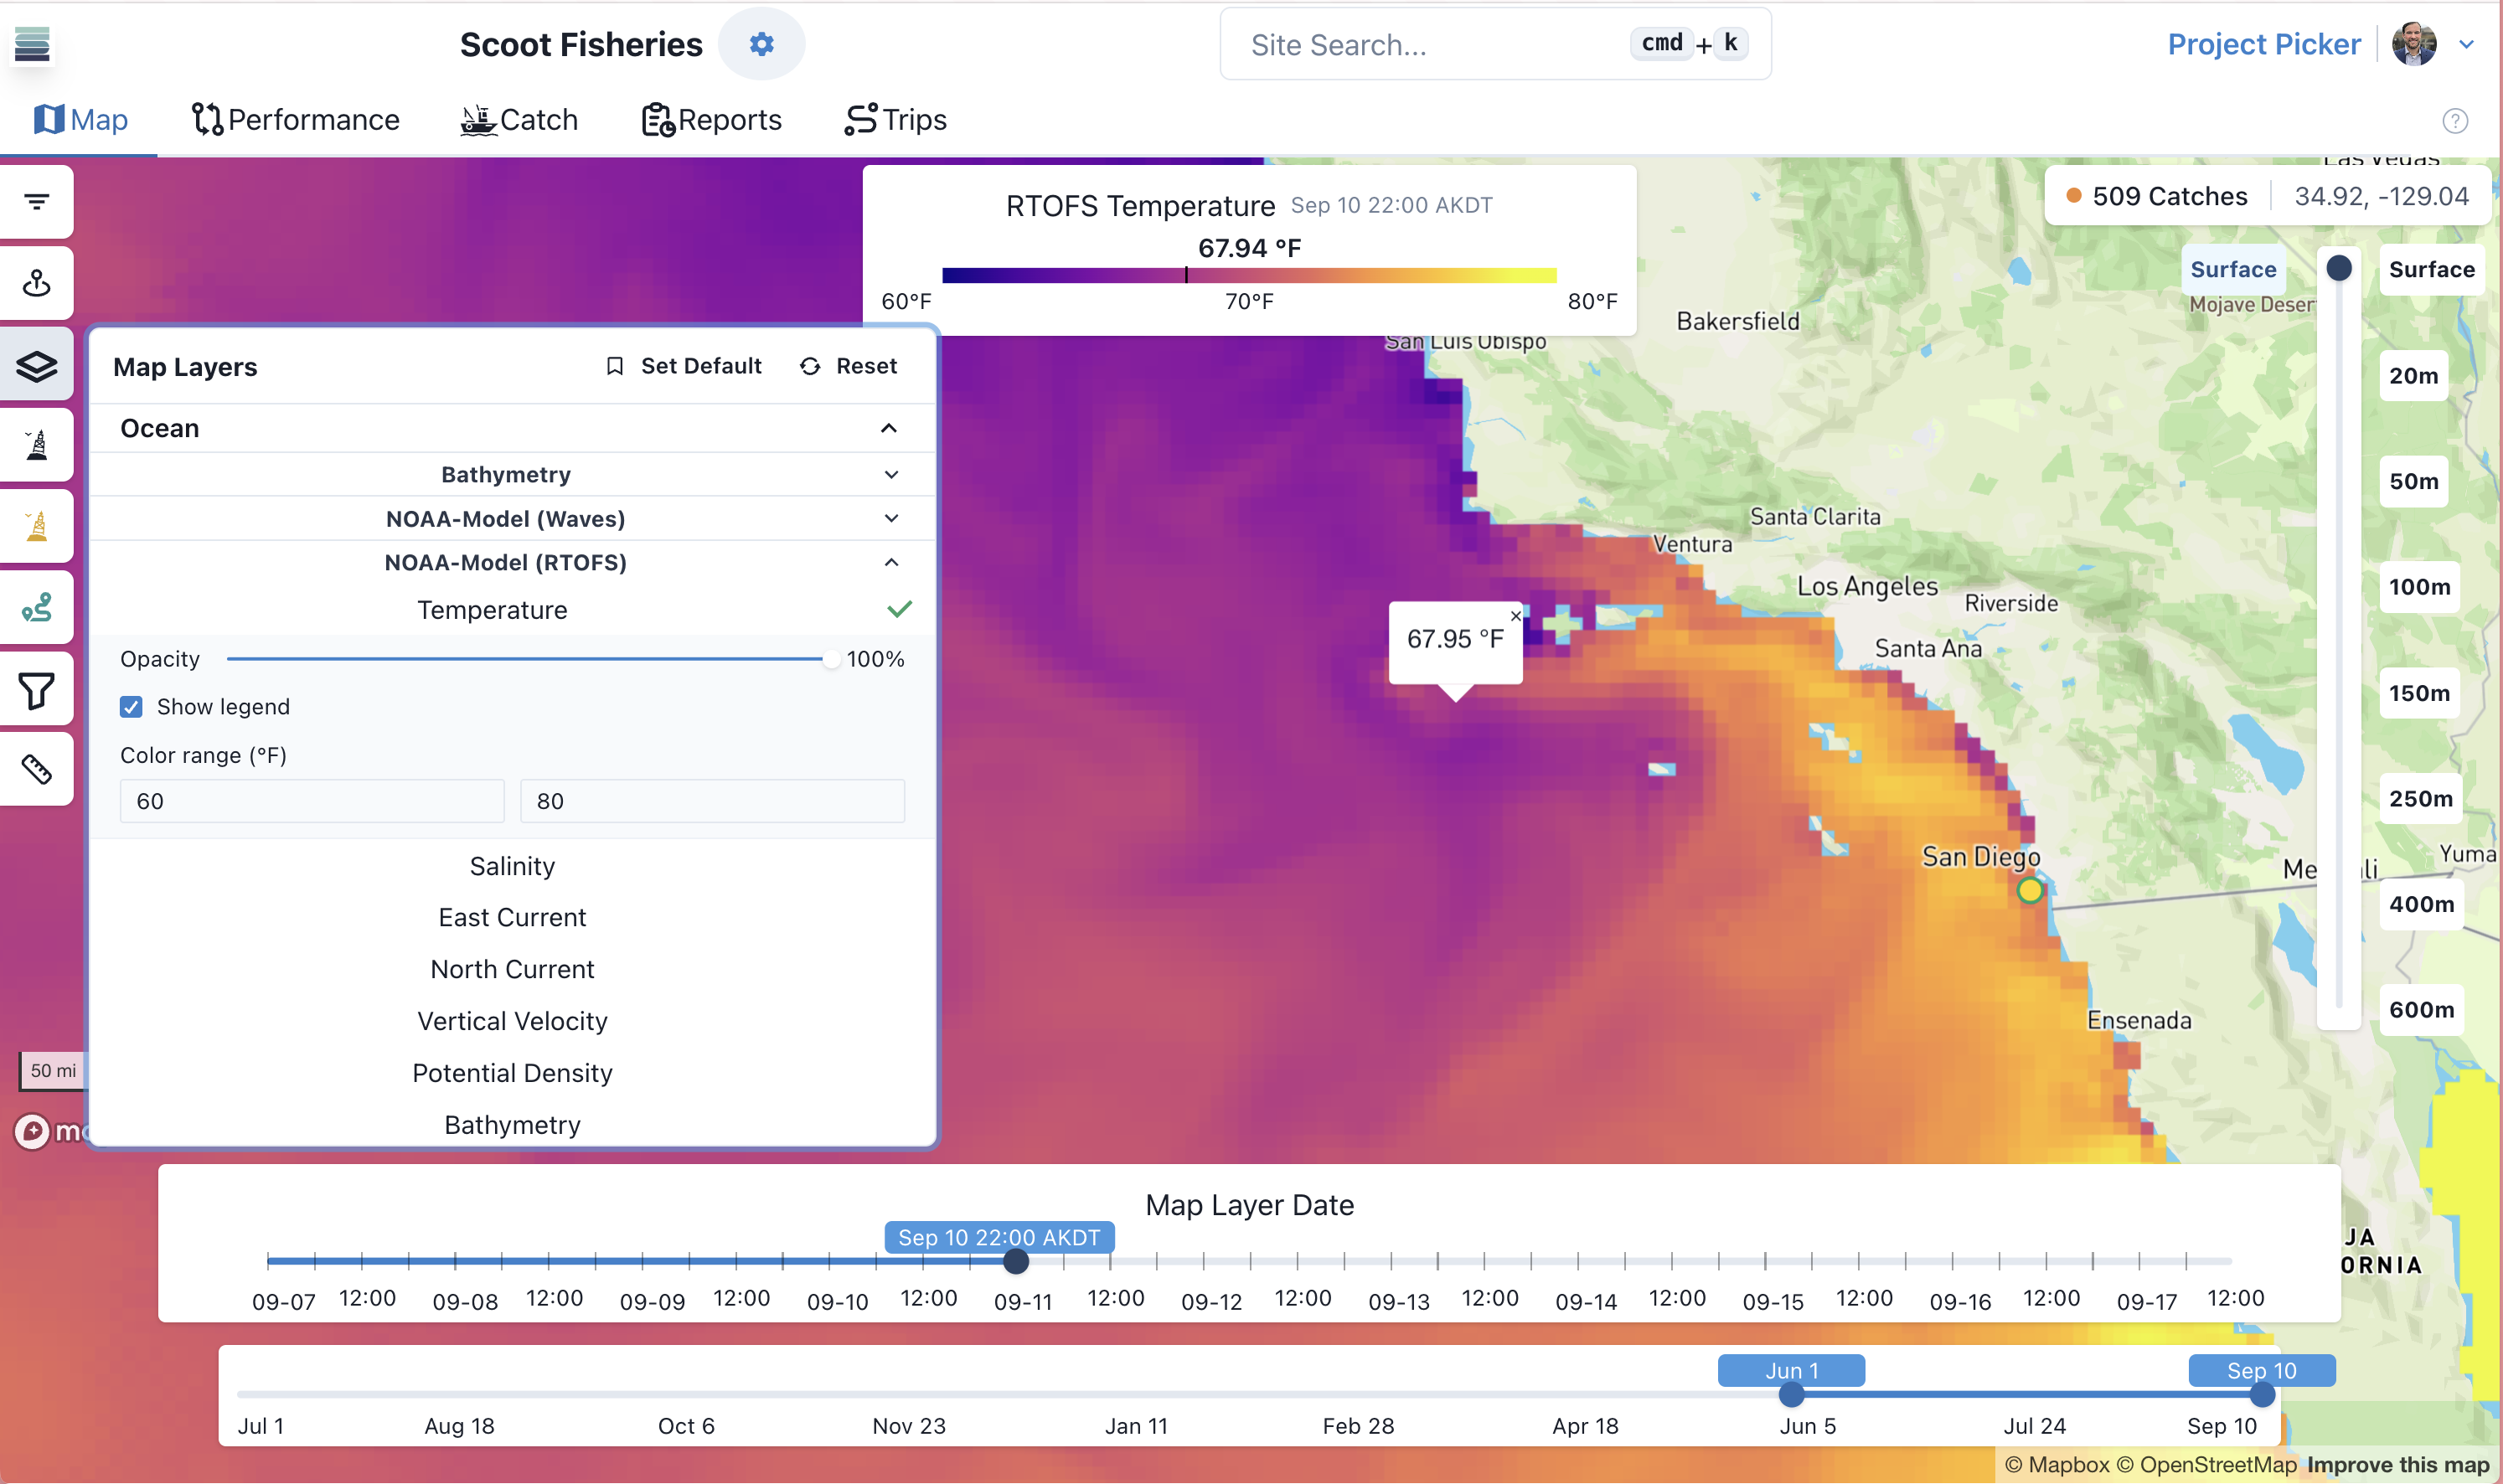Select the anchor sidebar tool

pyautogui.click(x=37, y=283)
